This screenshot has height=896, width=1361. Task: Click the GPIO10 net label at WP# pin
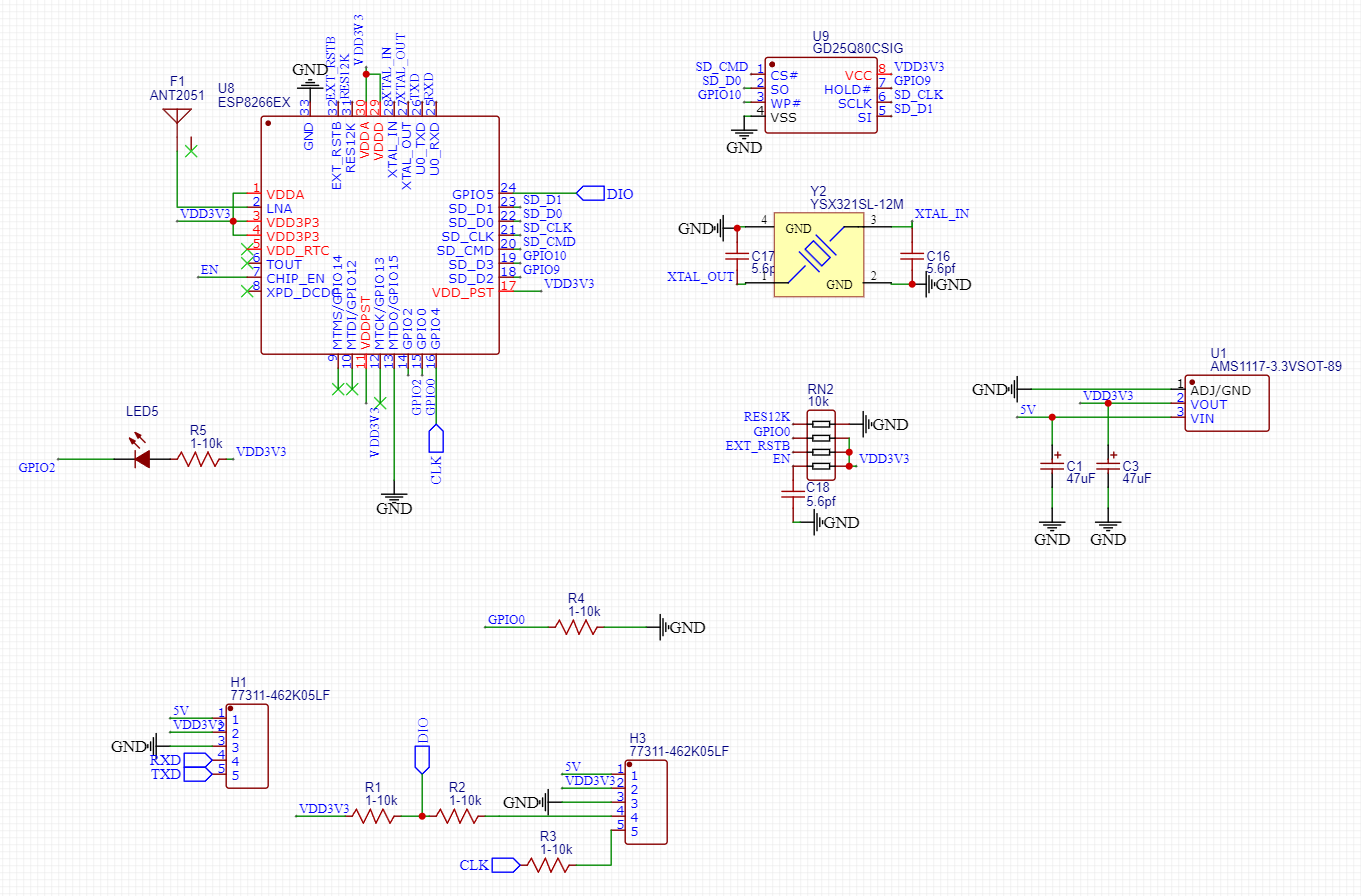[719, 95]
